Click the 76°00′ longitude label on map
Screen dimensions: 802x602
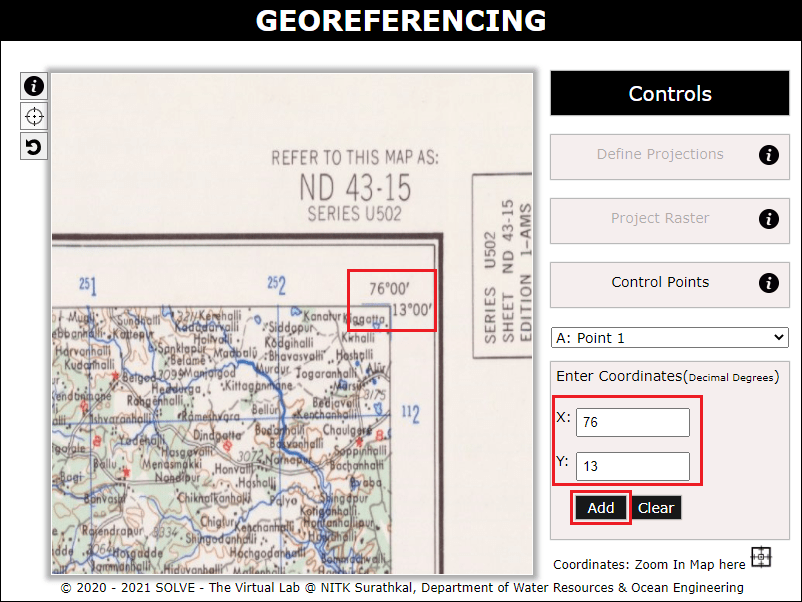(389, 289)
